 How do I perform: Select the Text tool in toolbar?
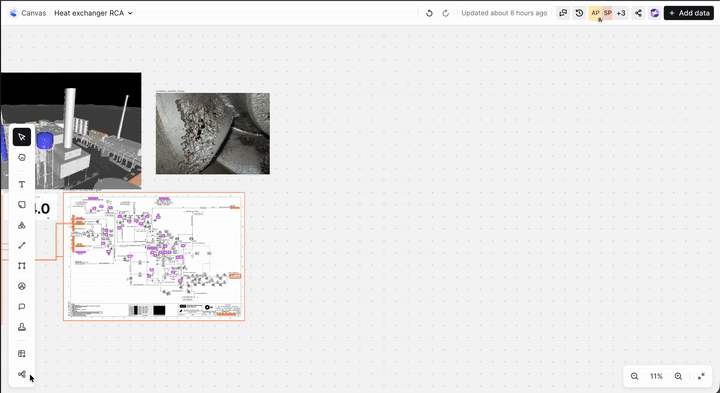pyautogui.click(x=22, y=185)
